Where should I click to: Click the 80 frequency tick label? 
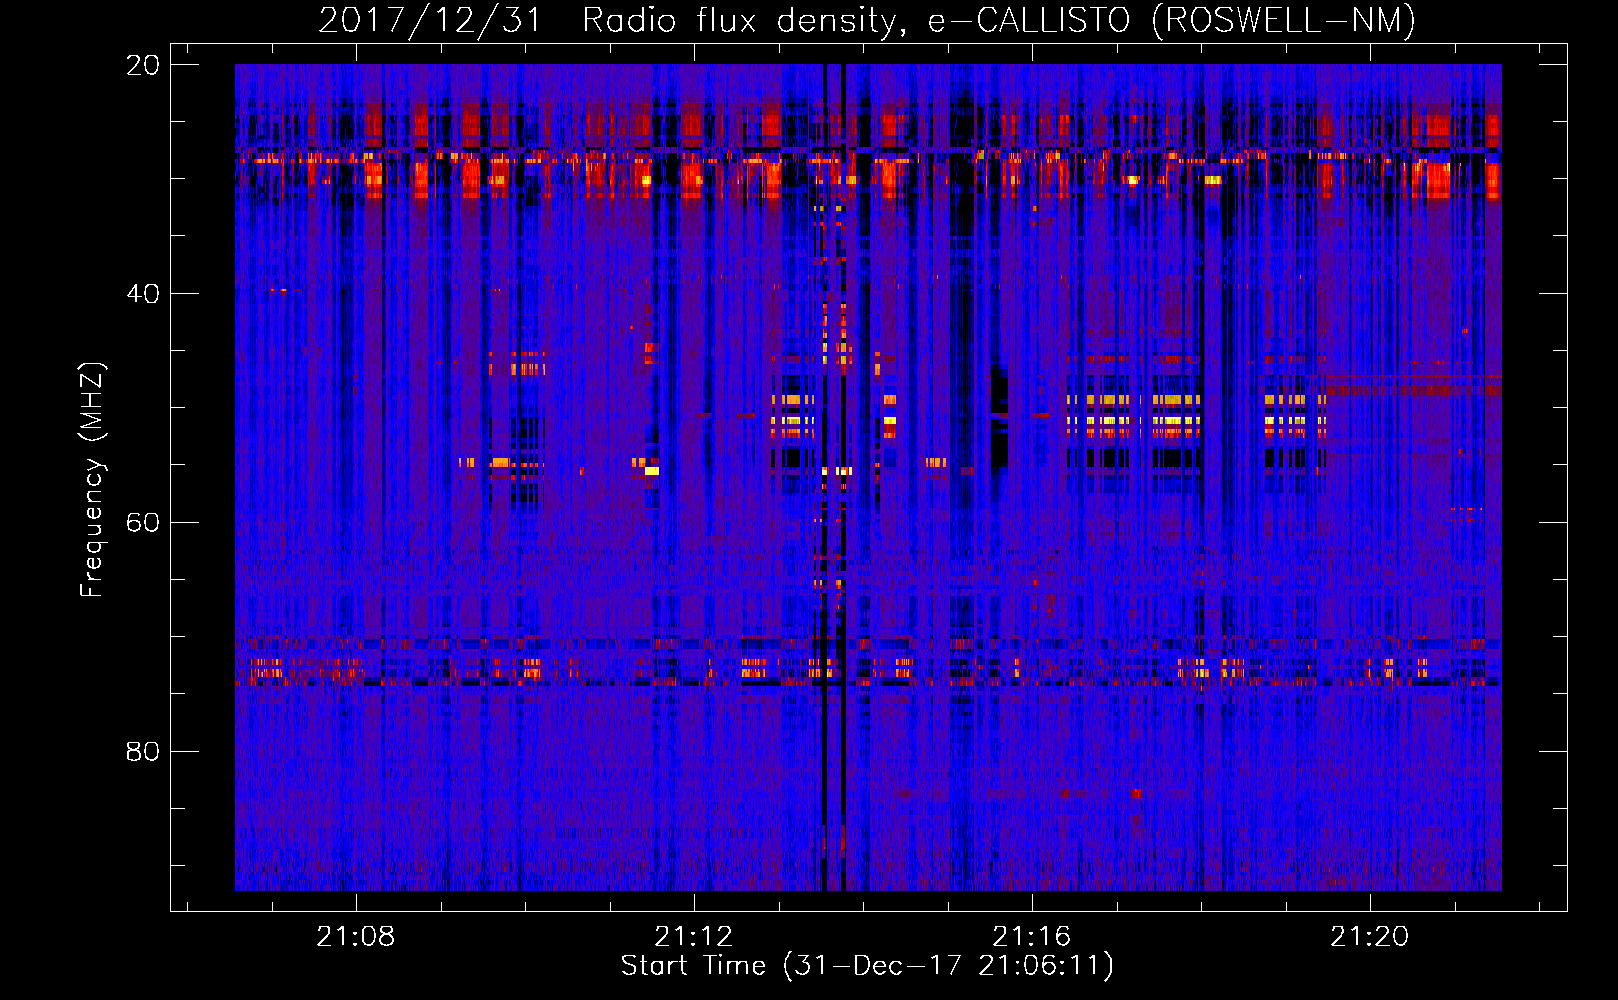[142, 752]
